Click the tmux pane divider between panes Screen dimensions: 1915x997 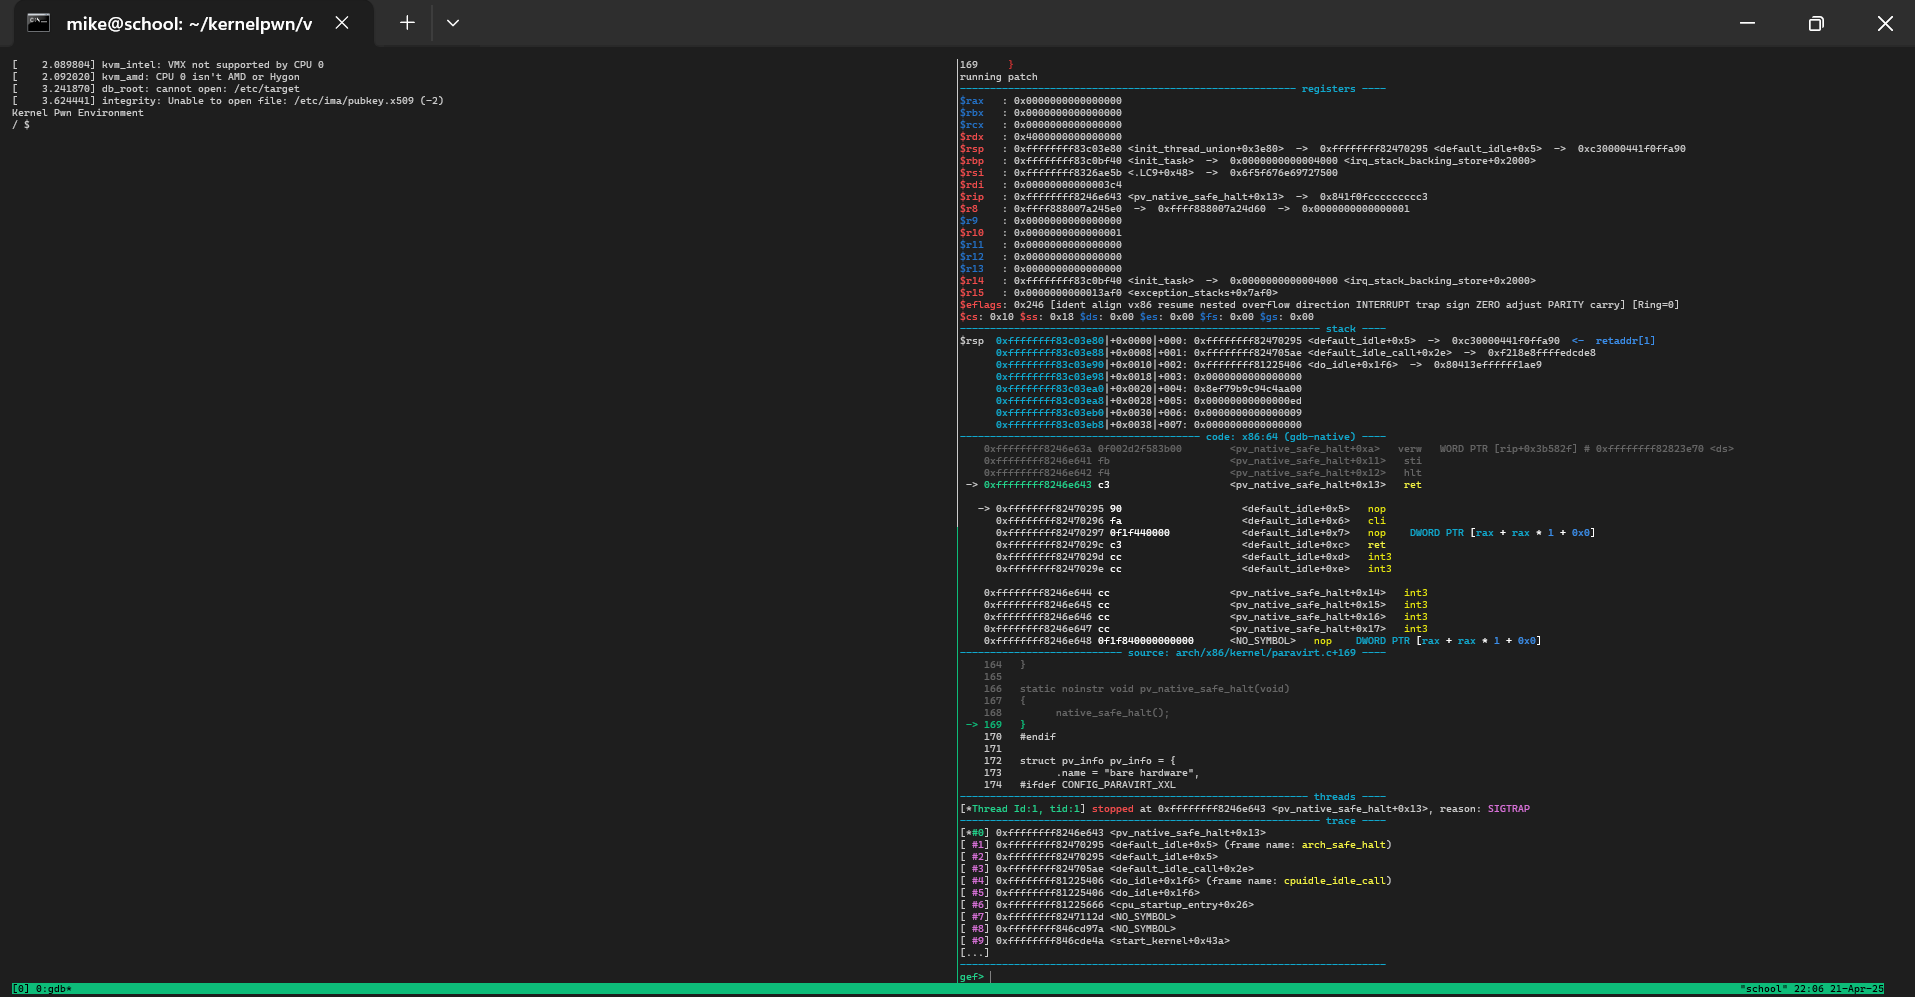point(957,500)
